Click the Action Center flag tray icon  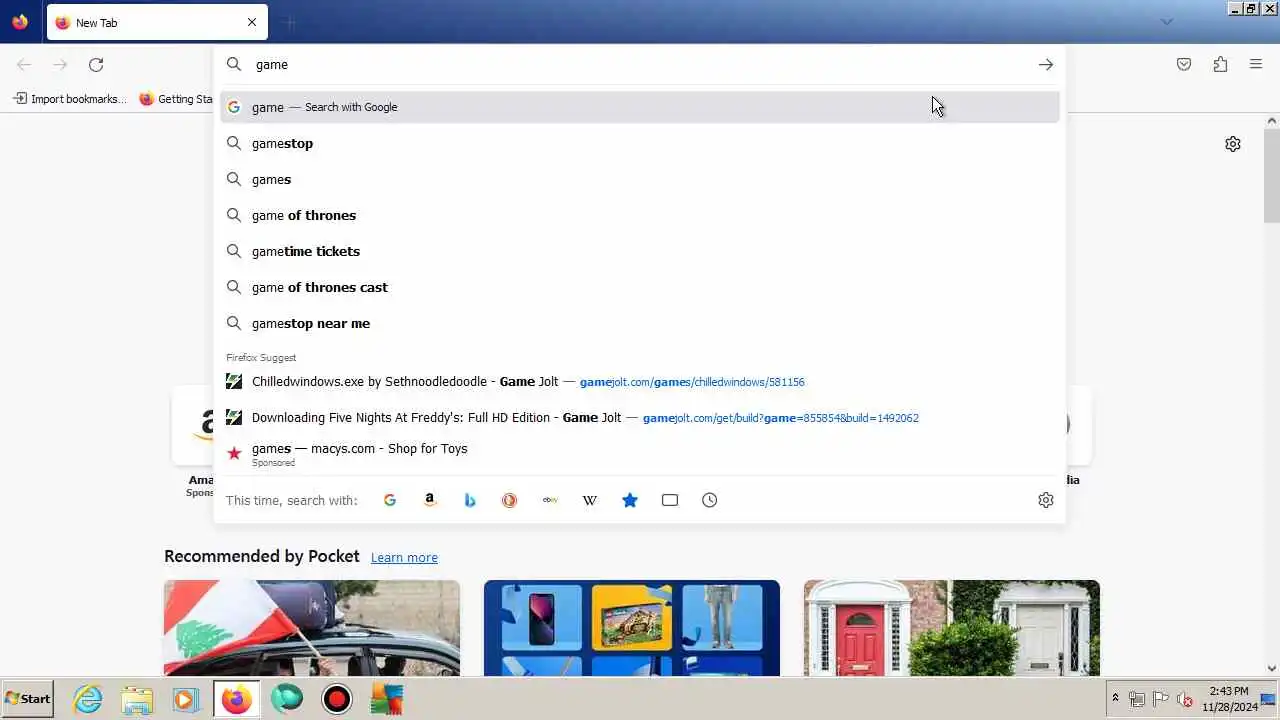(x=1160, y=699)
